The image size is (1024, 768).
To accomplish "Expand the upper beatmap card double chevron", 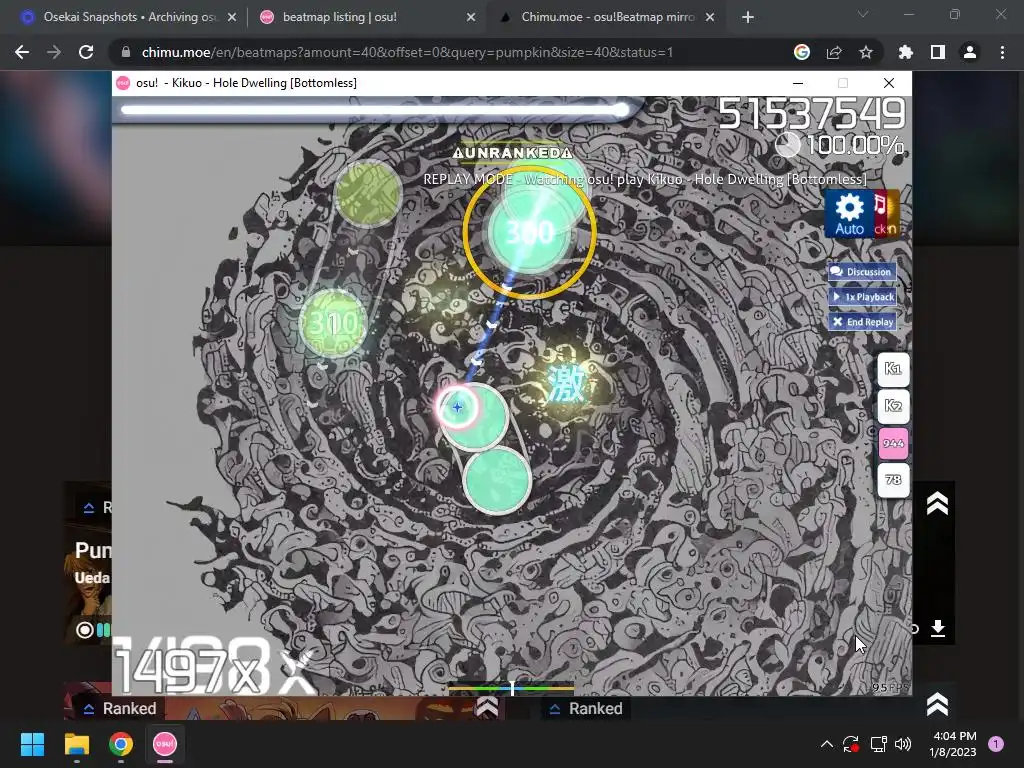I will [937, 504].
